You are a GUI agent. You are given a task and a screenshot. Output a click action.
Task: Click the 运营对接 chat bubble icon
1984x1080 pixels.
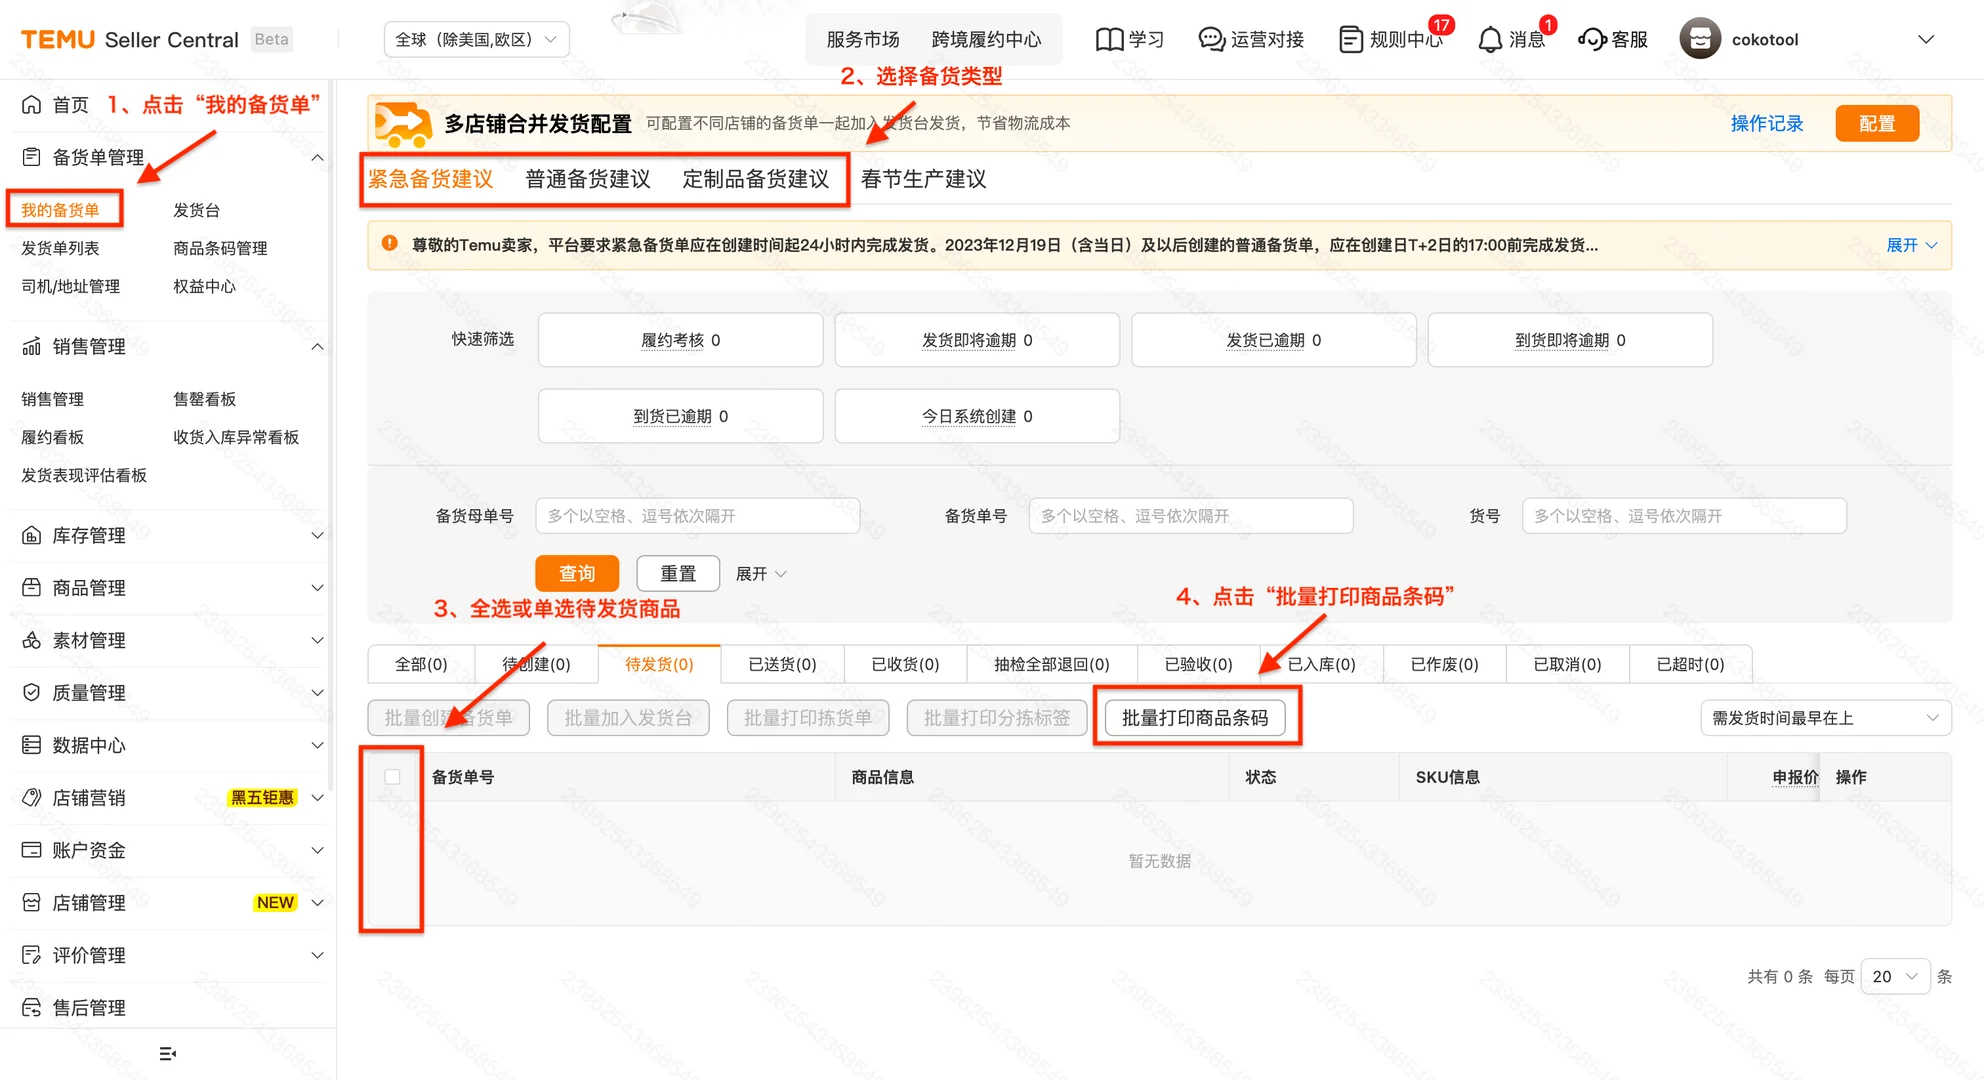1210,39
